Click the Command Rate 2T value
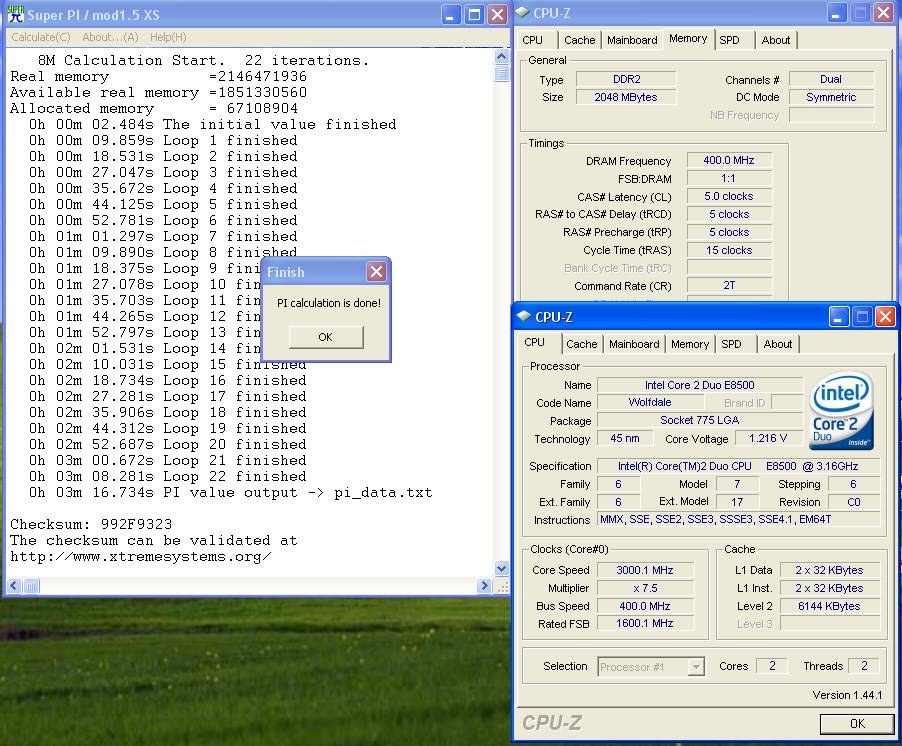This screenshot has height=746, width=902. pos(729,285)
